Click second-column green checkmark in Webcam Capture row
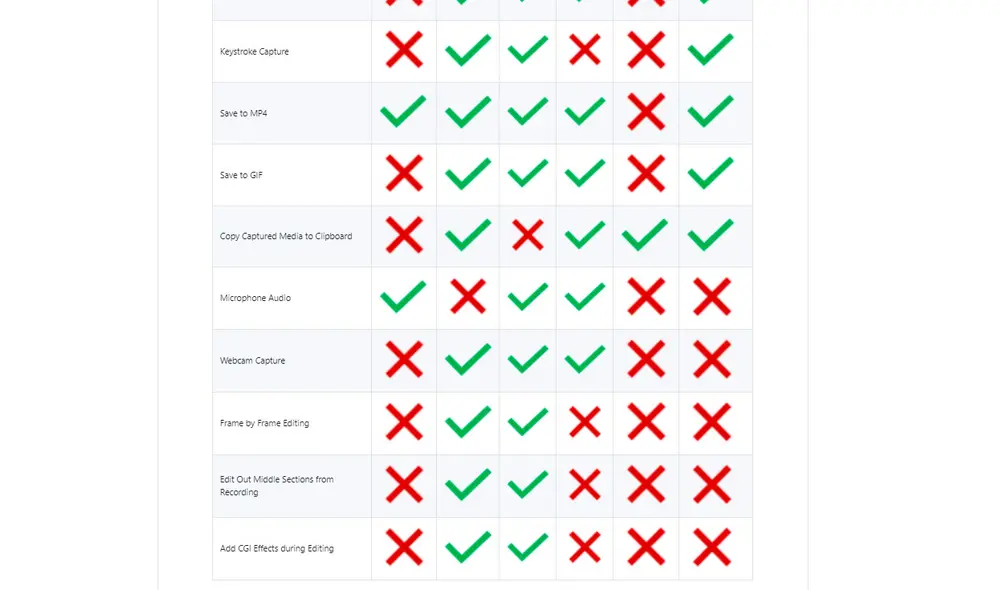 tap(467, 359)
